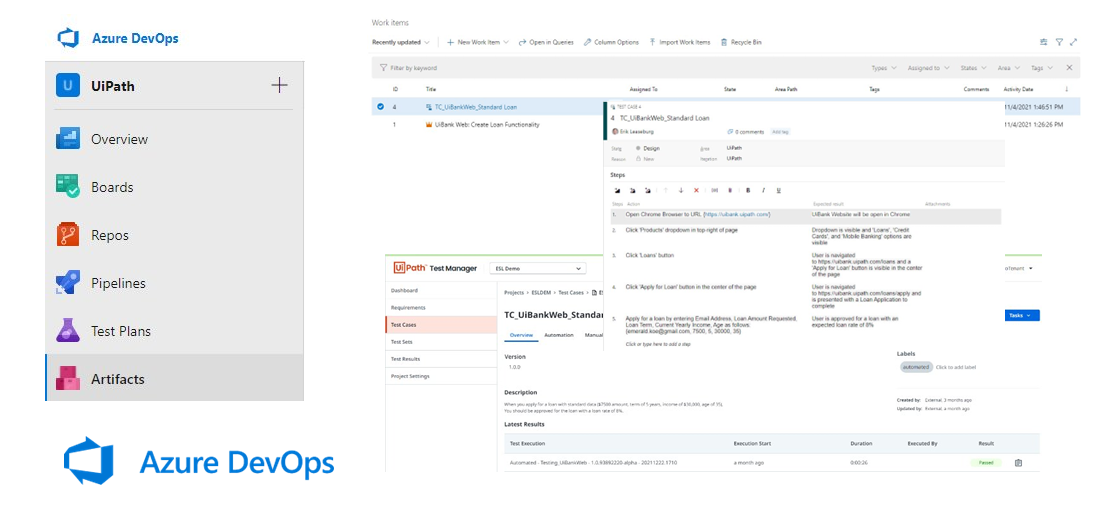The height and width of the screenshot is (529, 1099).
Task: Open the blue Tasks dropdown button
Action: click(1023, 315)
